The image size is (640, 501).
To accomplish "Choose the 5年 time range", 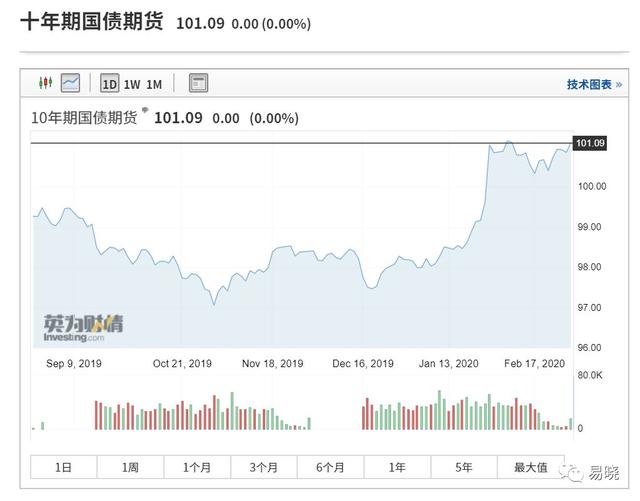I will [464, 467].
